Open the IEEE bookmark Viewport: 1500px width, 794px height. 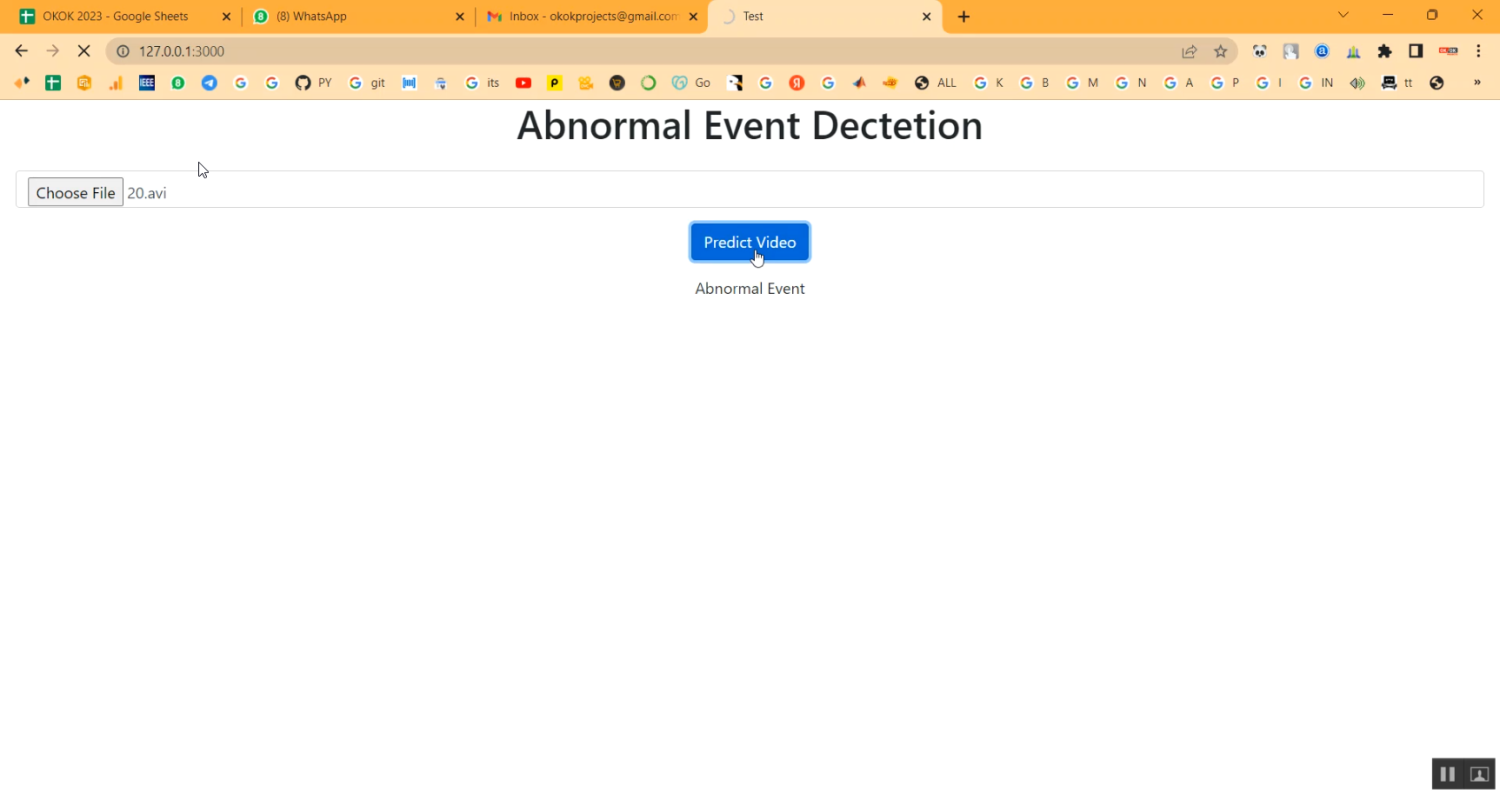pyautogui.click(x=147, y=83)
